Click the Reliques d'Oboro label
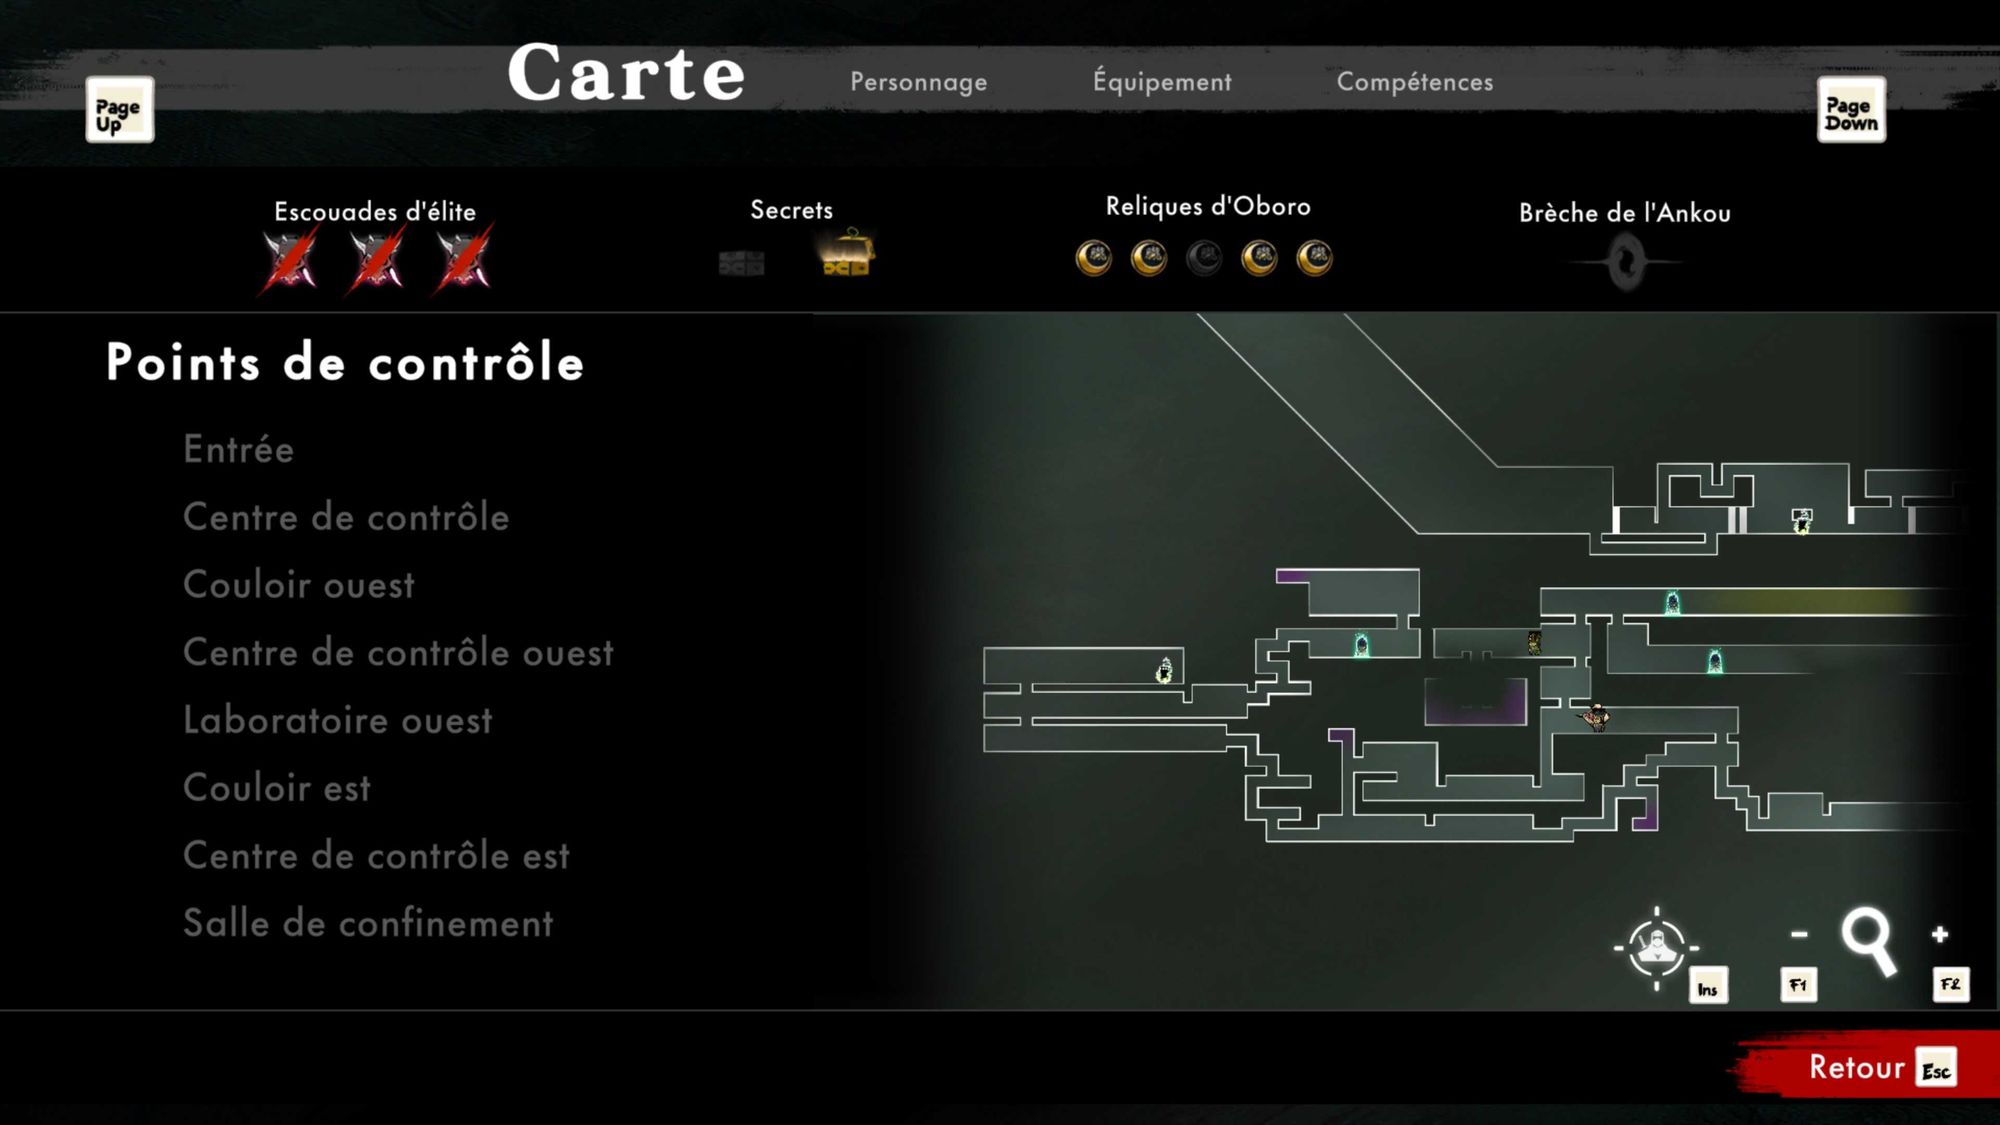The height and width of the screenshot is (1125, 2000). (1208, 206)
